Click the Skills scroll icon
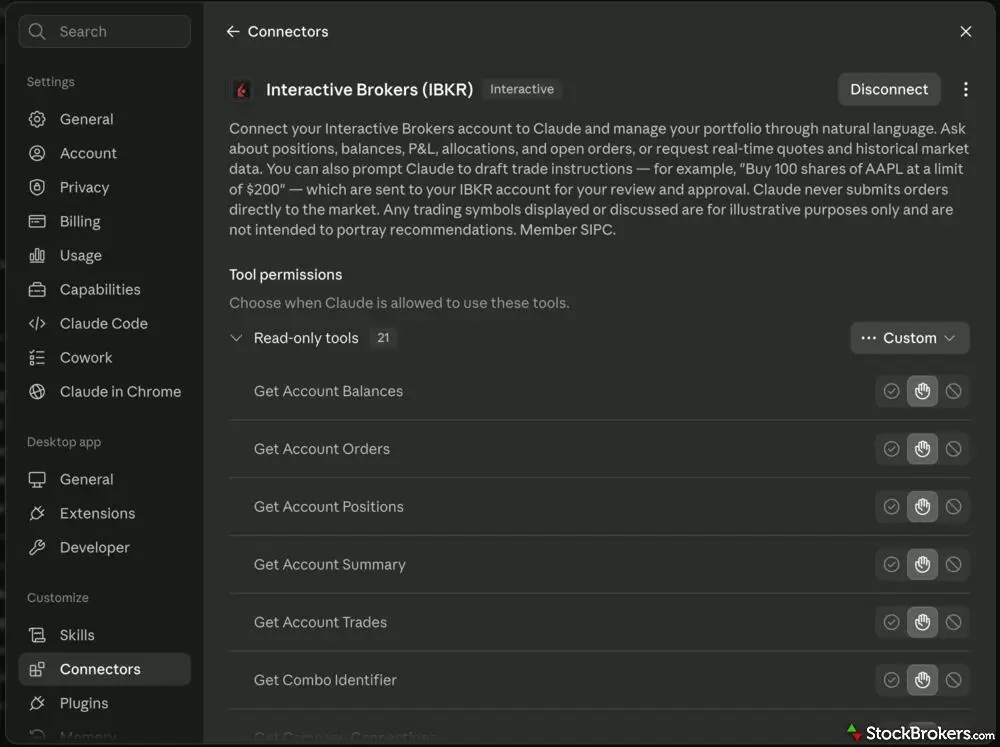This screenshot has height=747, width=1000. [37, 635]
